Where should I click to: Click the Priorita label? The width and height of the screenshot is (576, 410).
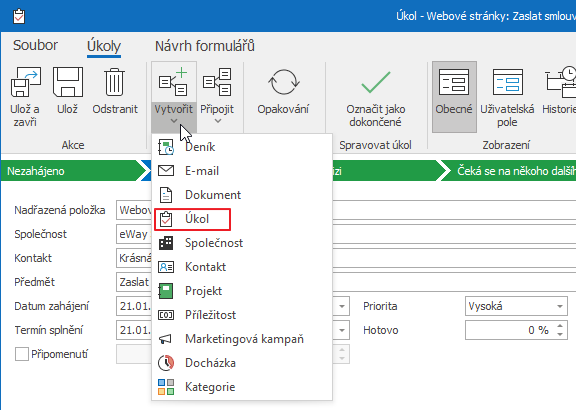tap(380, 306)
